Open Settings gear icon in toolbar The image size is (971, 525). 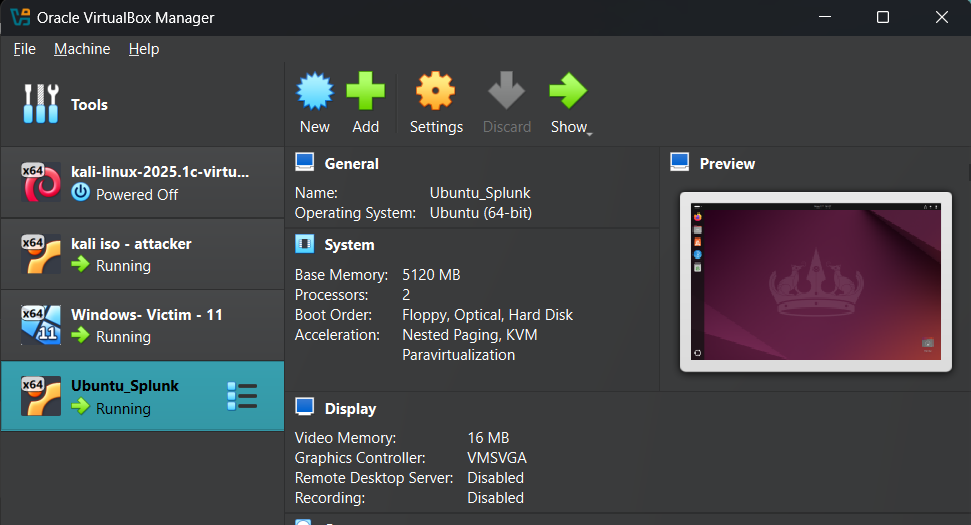click(436, 91)
